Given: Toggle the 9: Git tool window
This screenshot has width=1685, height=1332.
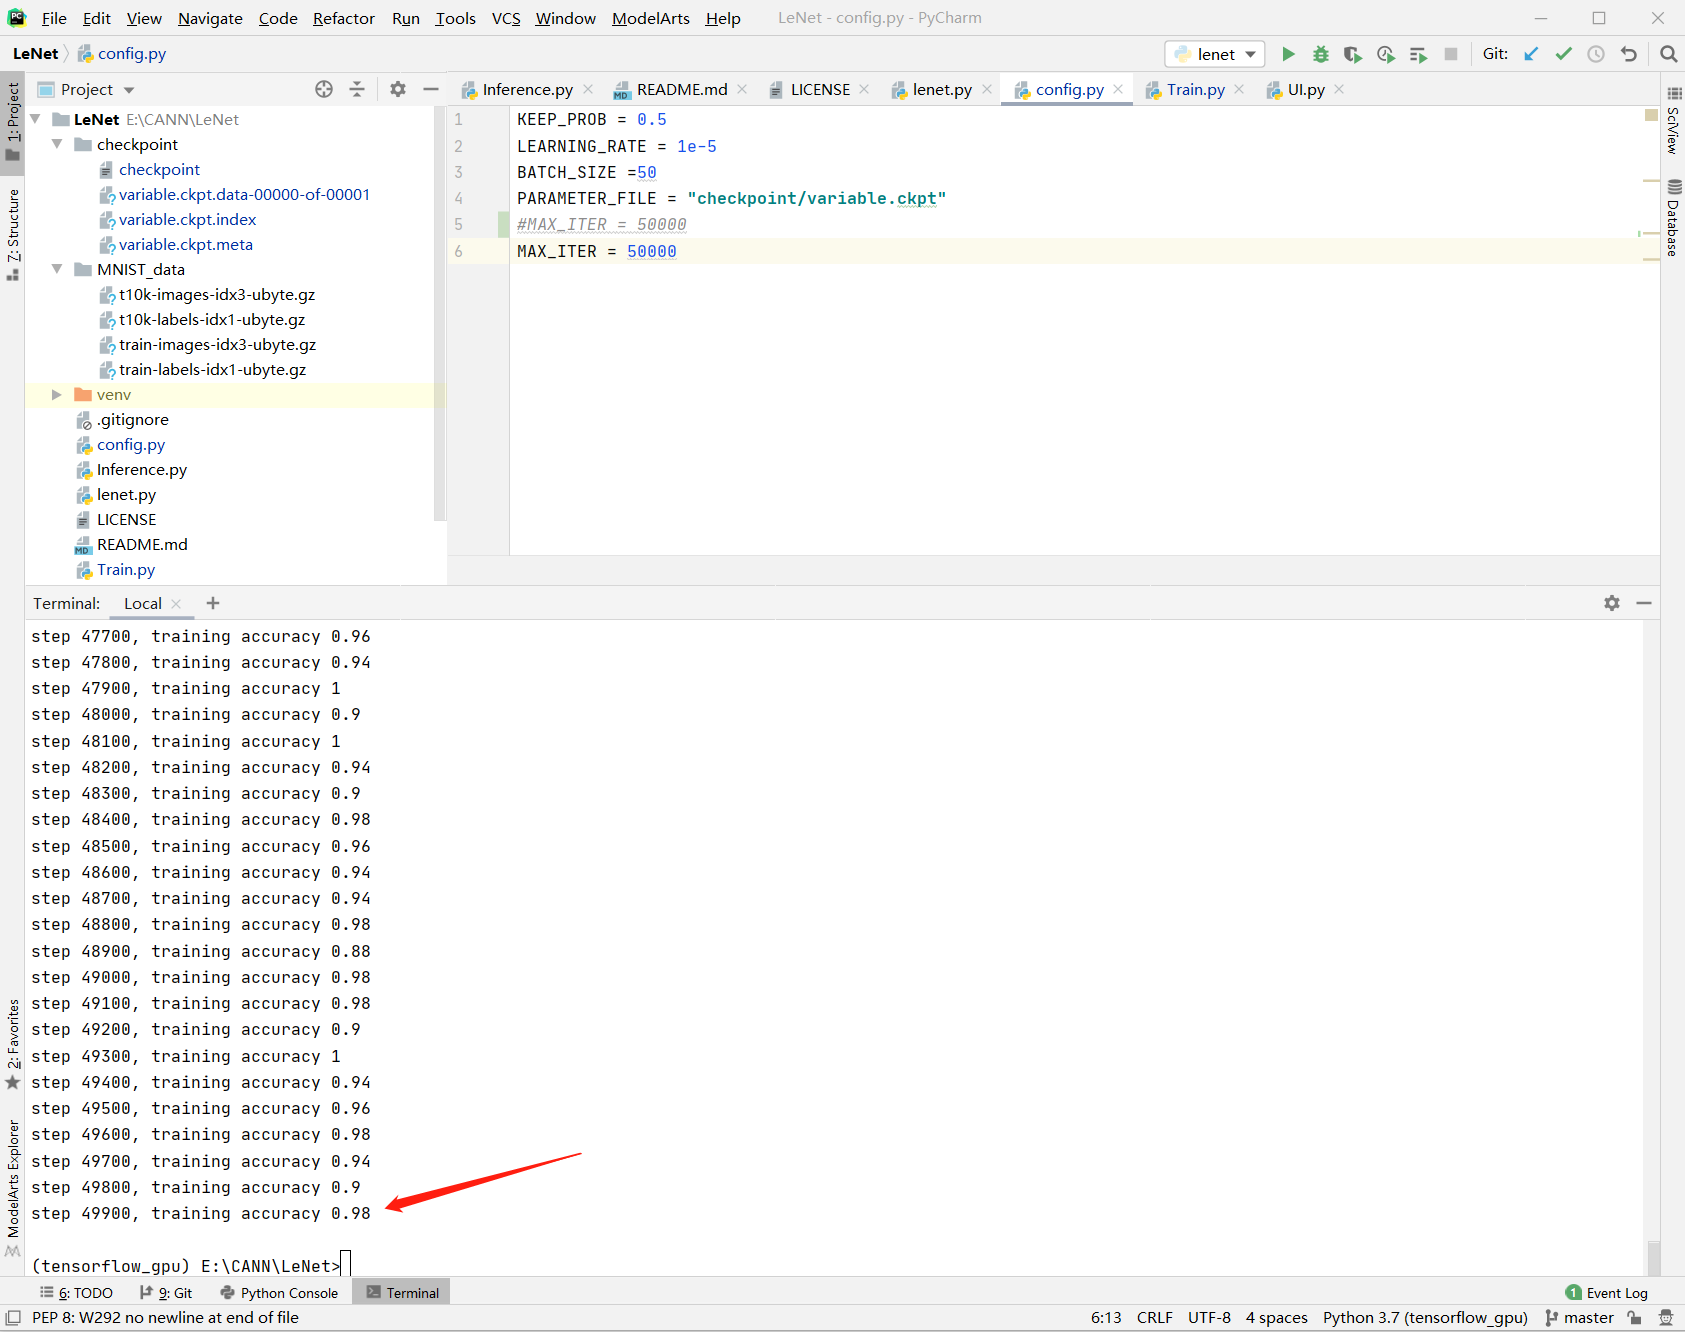Looking at the screenshot, I should point(166,1293).
